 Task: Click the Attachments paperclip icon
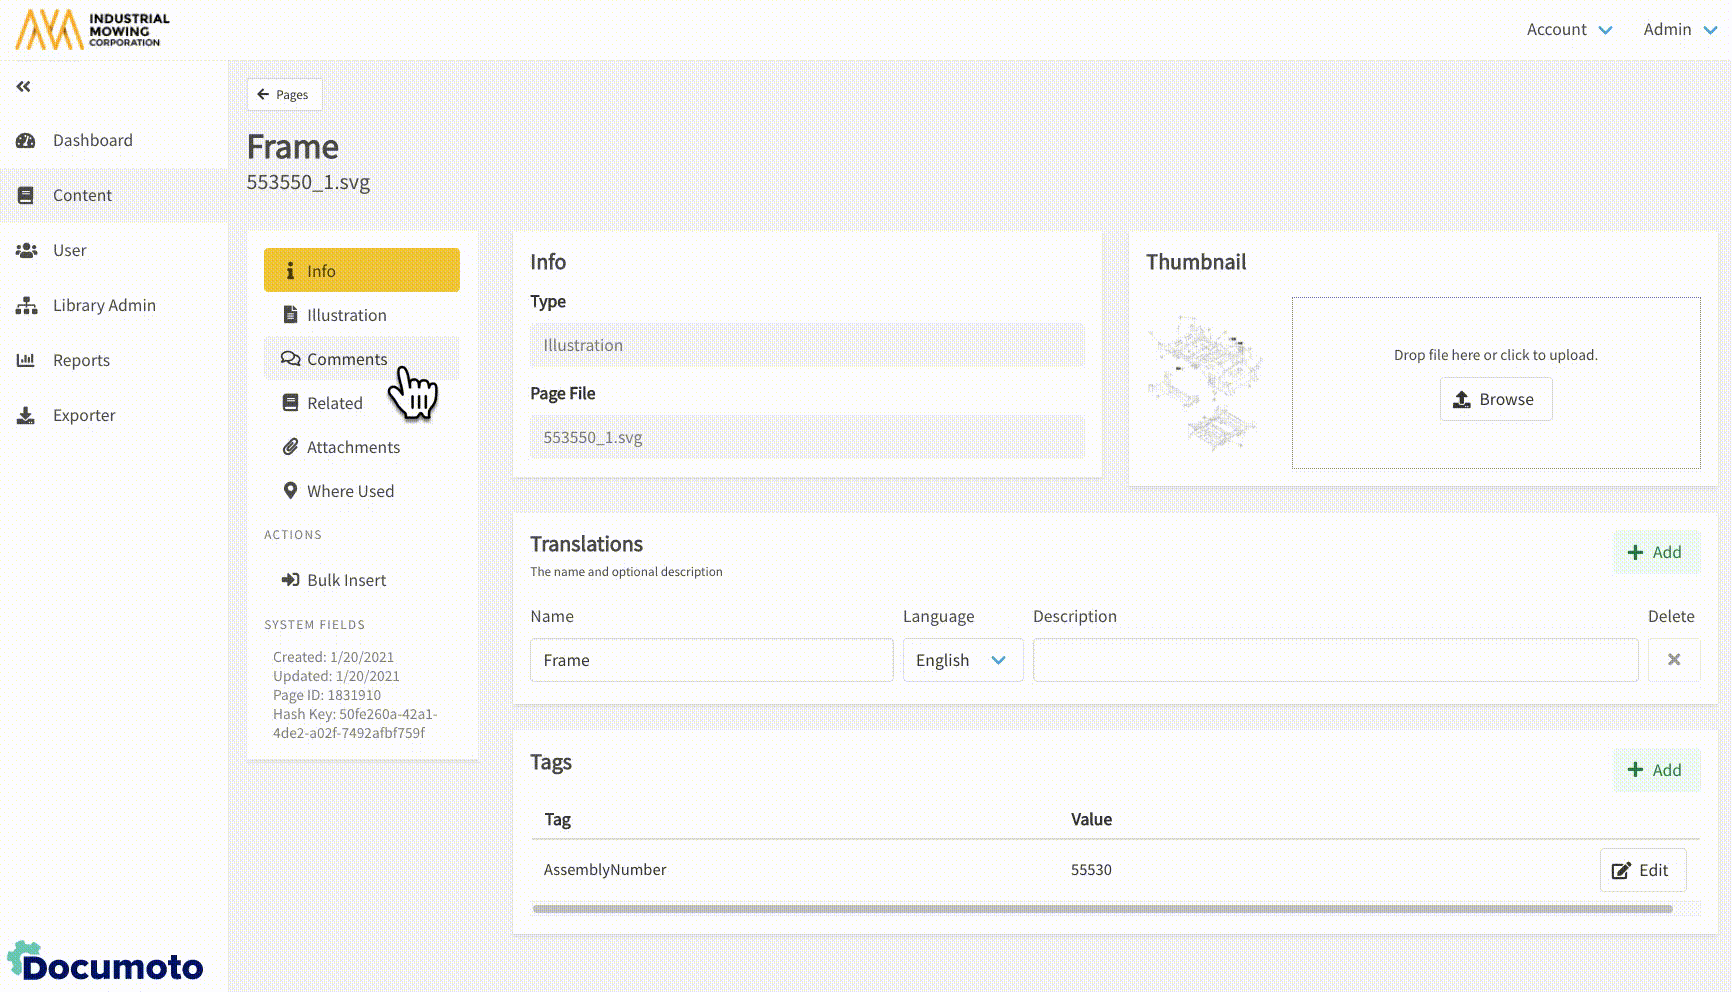coord(290,447)
